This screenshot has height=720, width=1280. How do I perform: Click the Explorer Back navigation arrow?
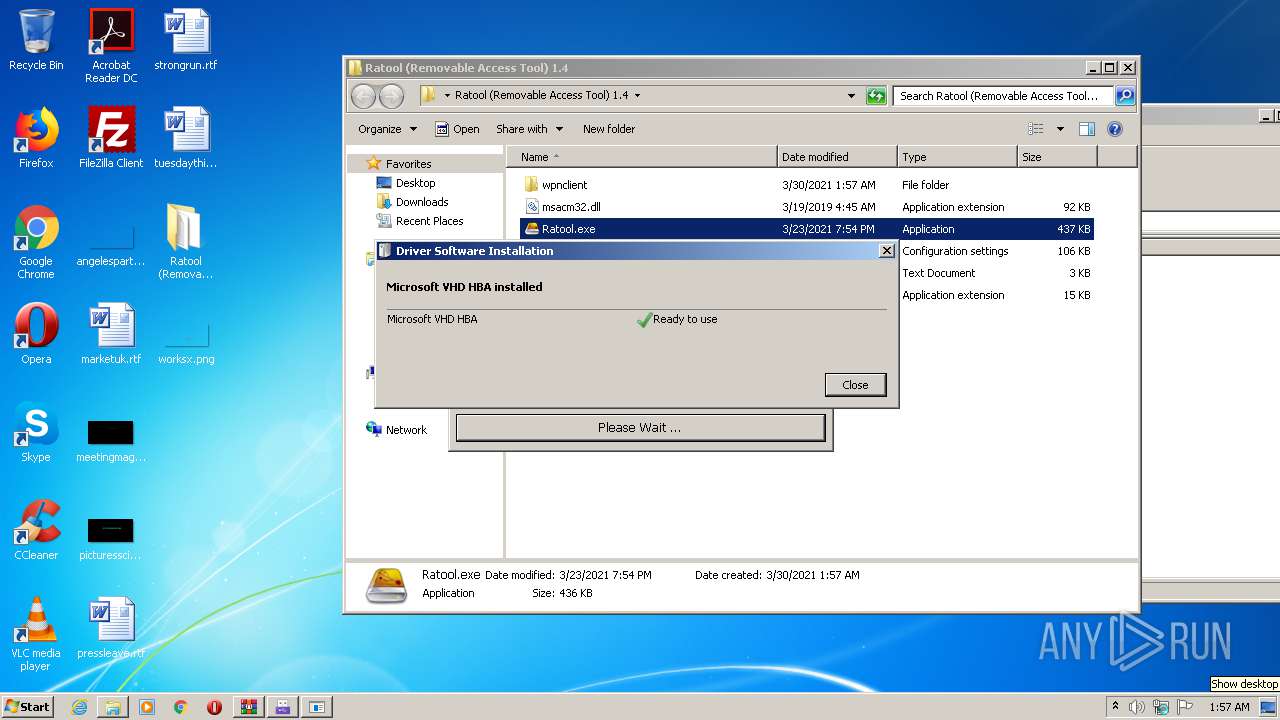coord(363,96)
